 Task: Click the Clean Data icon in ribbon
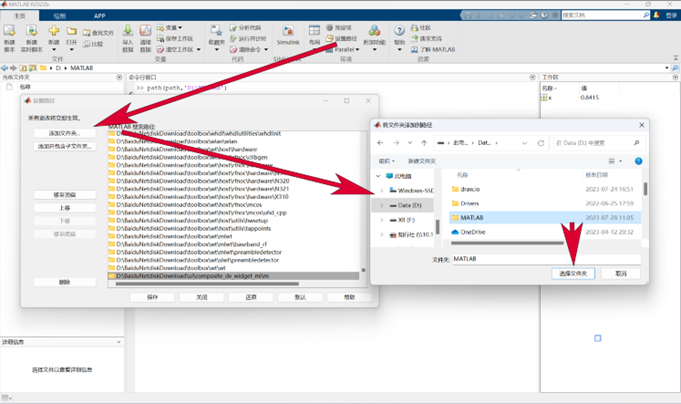coord(145,31)
